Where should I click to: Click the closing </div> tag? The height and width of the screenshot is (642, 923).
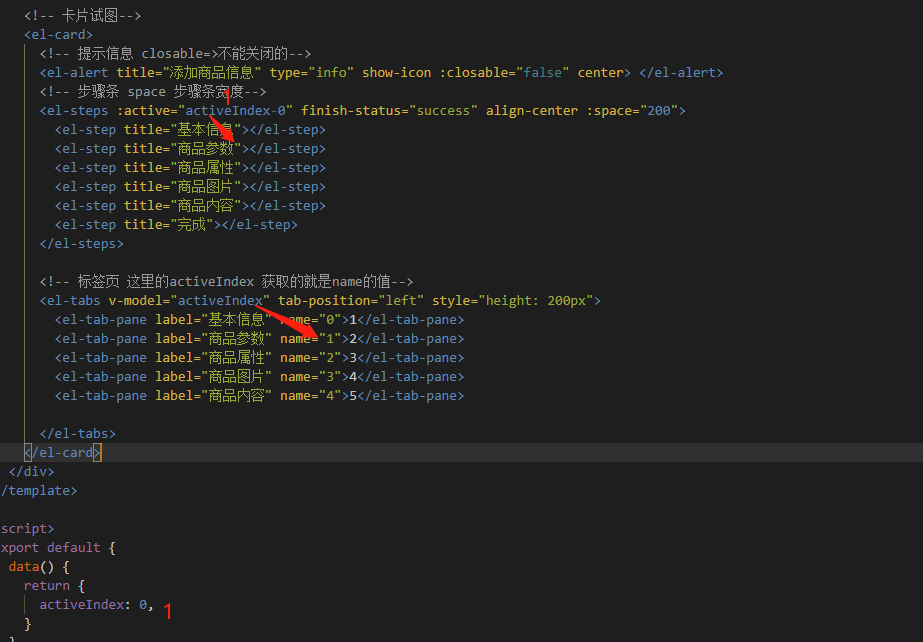31,471
